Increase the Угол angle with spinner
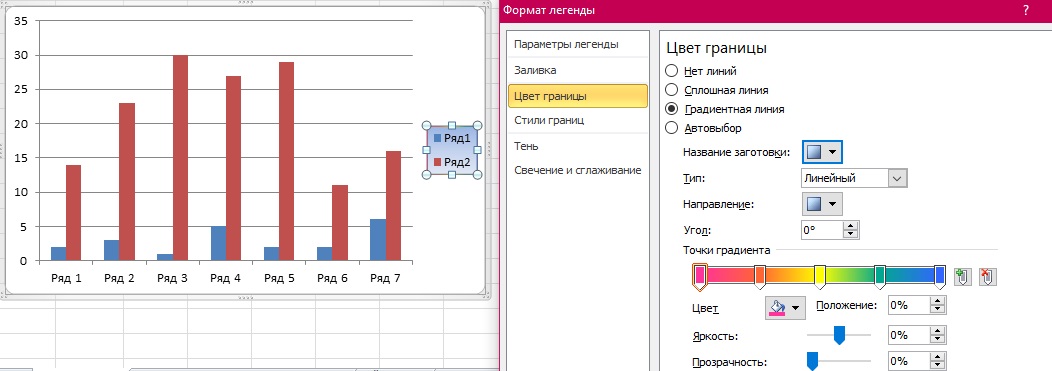 (851, 226)
